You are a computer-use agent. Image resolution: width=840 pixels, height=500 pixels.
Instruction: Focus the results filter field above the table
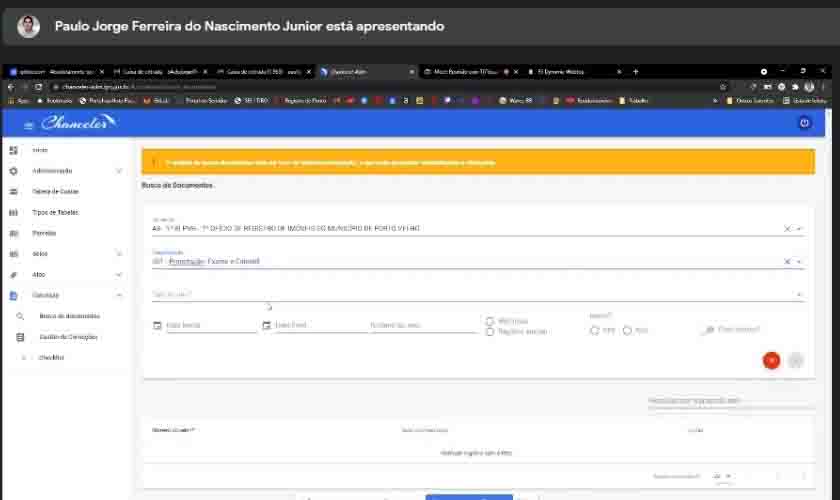[731, 401]
